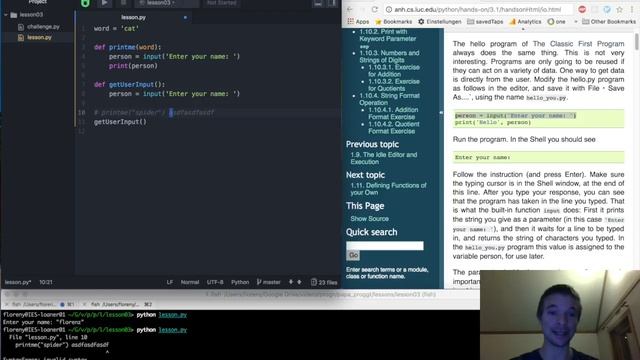This screenshot has height=360, width=640.
Task: Go to next topic 1.11 Defining Functions
Action: [388, 189]
